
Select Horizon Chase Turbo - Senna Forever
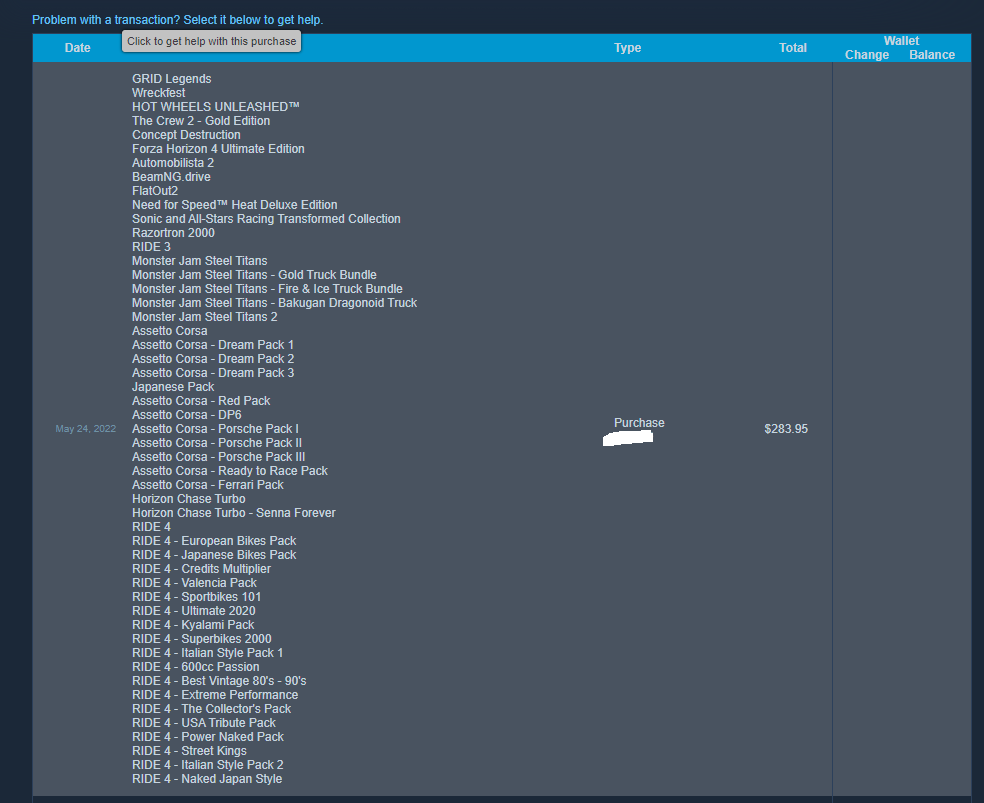point(233,513)
